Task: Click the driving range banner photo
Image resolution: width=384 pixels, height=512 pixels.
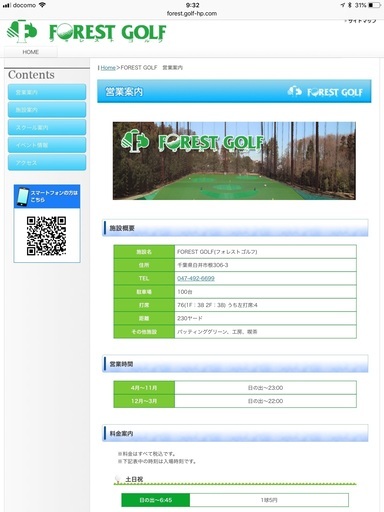Action: (x=234, y=161)
